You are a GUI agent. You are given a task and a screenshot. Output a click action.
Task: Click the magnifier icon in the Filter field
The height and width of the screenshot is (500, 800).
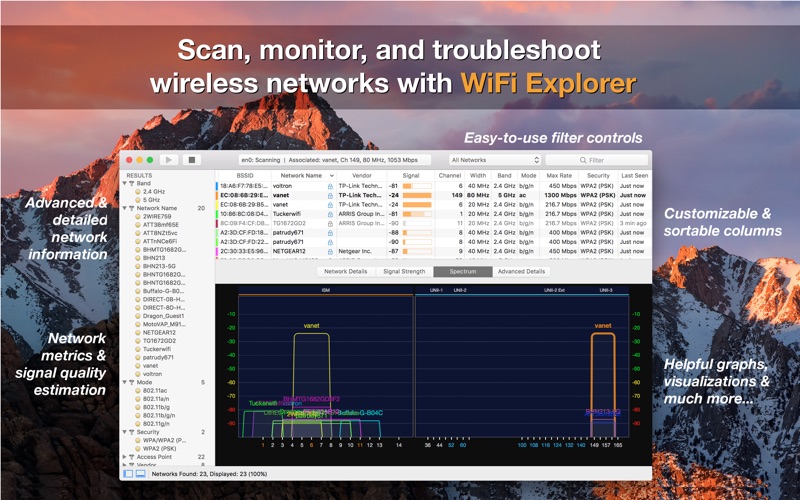(583, 160)
